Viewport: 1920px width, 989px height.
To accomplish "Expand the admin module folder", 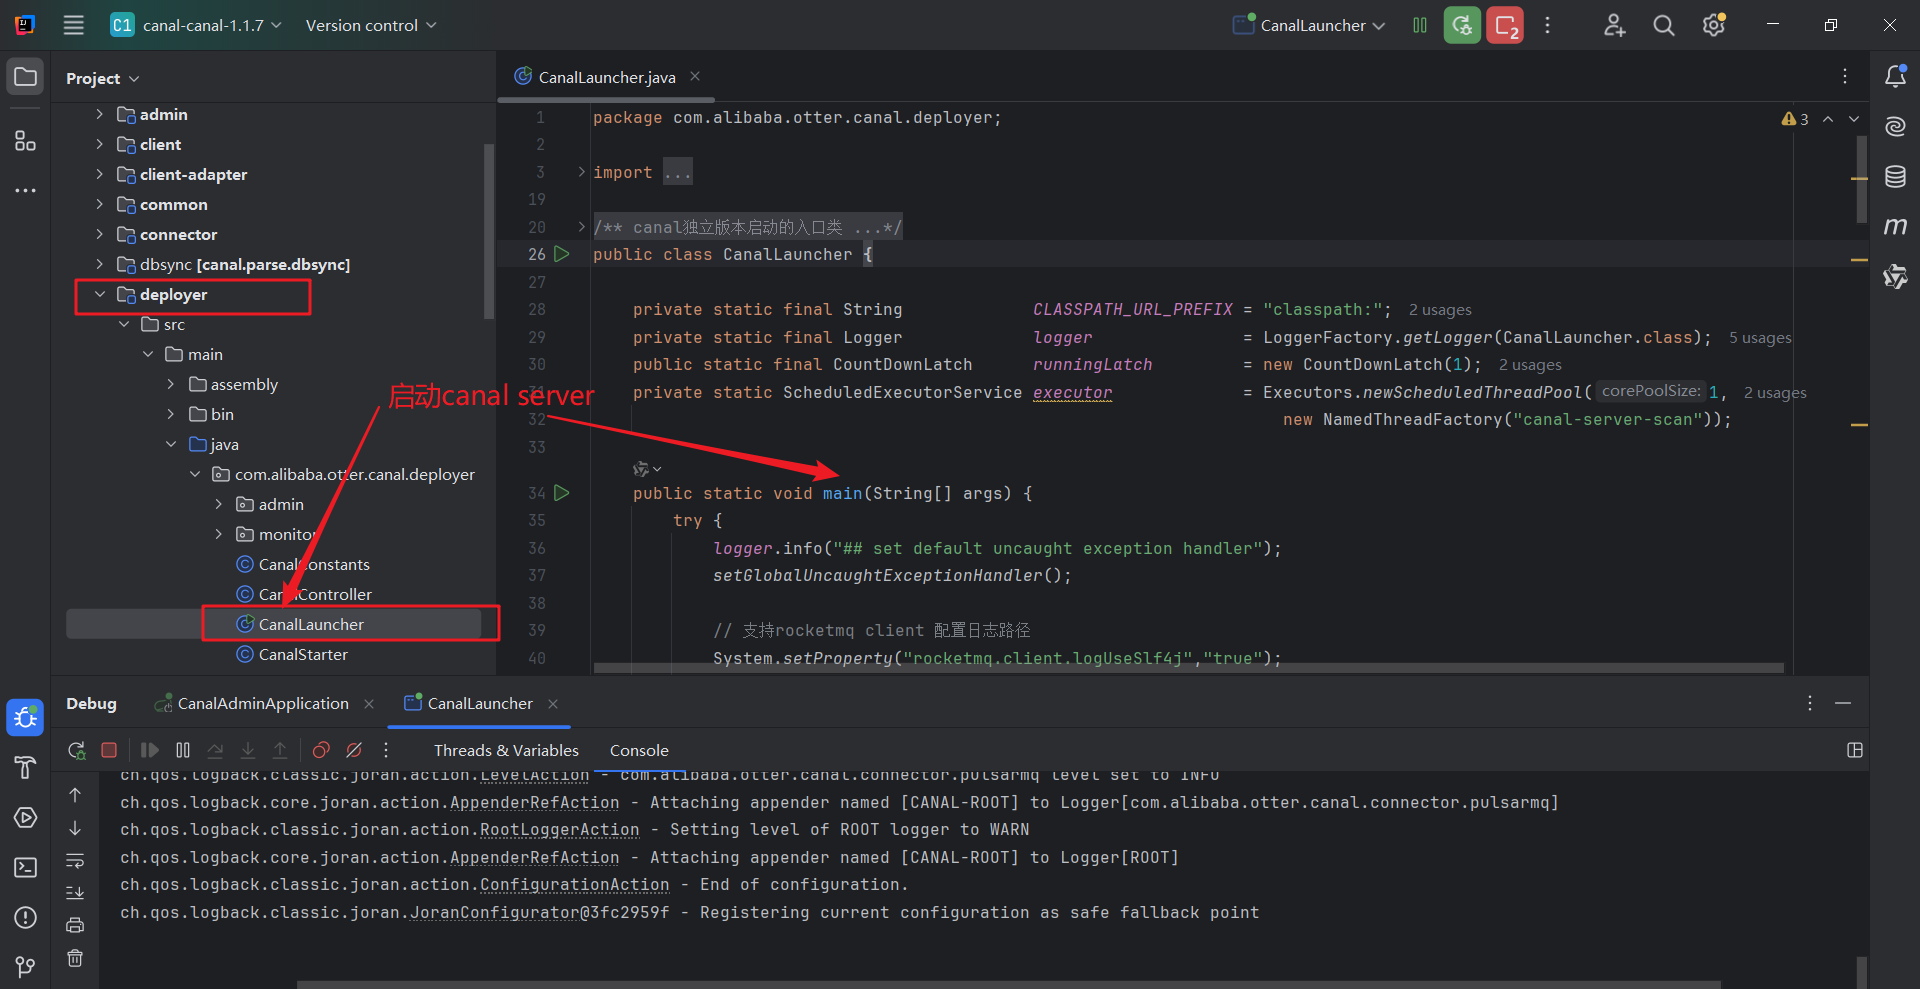I will (99, 114).
